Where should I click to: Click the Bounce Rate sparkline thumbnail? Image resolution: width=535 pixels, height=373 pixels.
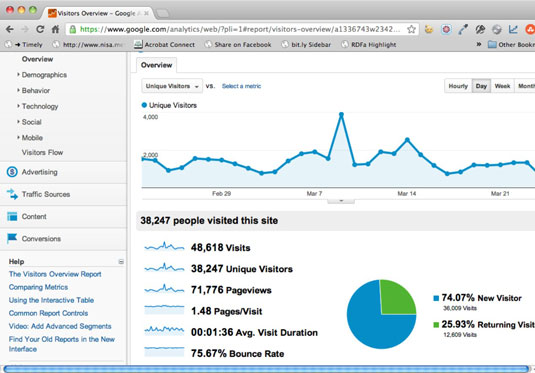(164, 352)
